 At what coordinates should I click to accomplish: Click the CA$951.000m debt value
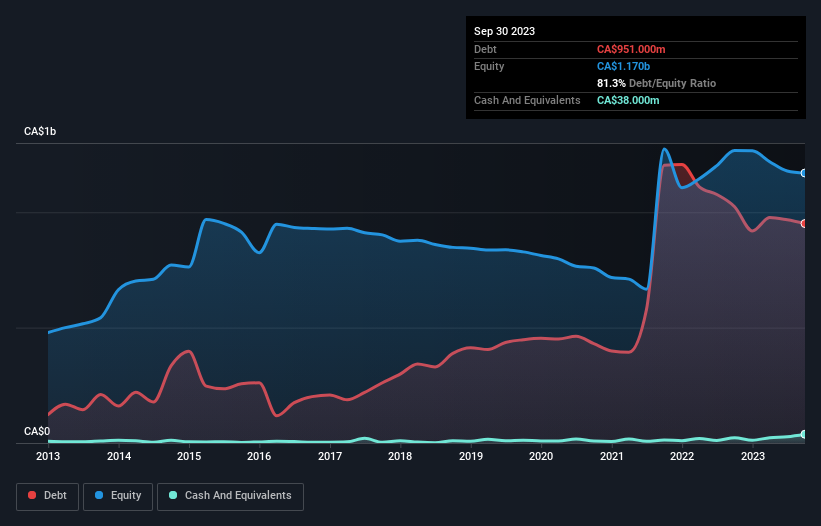click(x=631, y=49)
